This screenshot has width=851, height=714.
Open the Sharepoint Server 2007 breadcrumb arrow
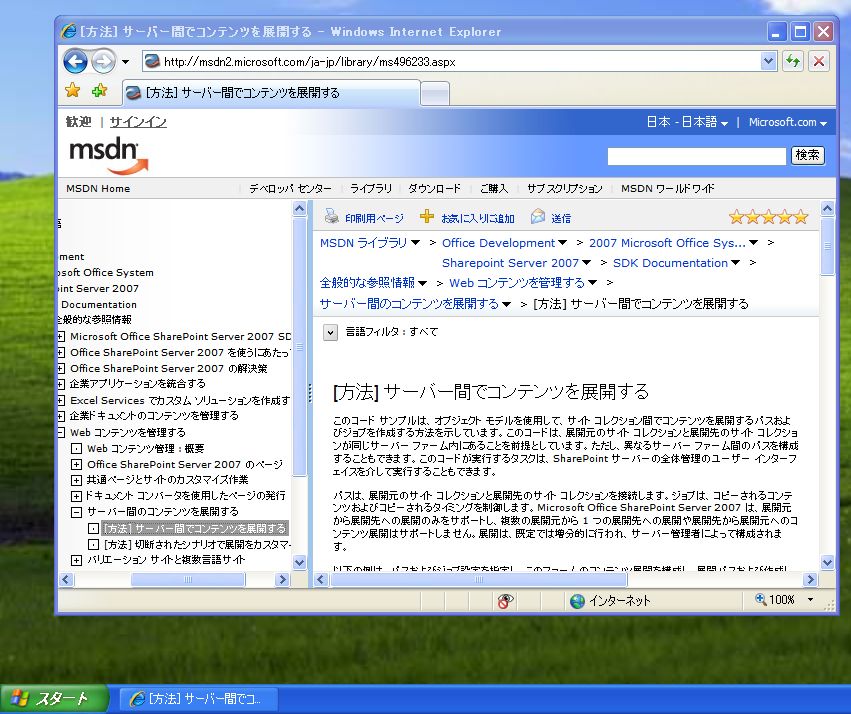click(x=586, y=263)
